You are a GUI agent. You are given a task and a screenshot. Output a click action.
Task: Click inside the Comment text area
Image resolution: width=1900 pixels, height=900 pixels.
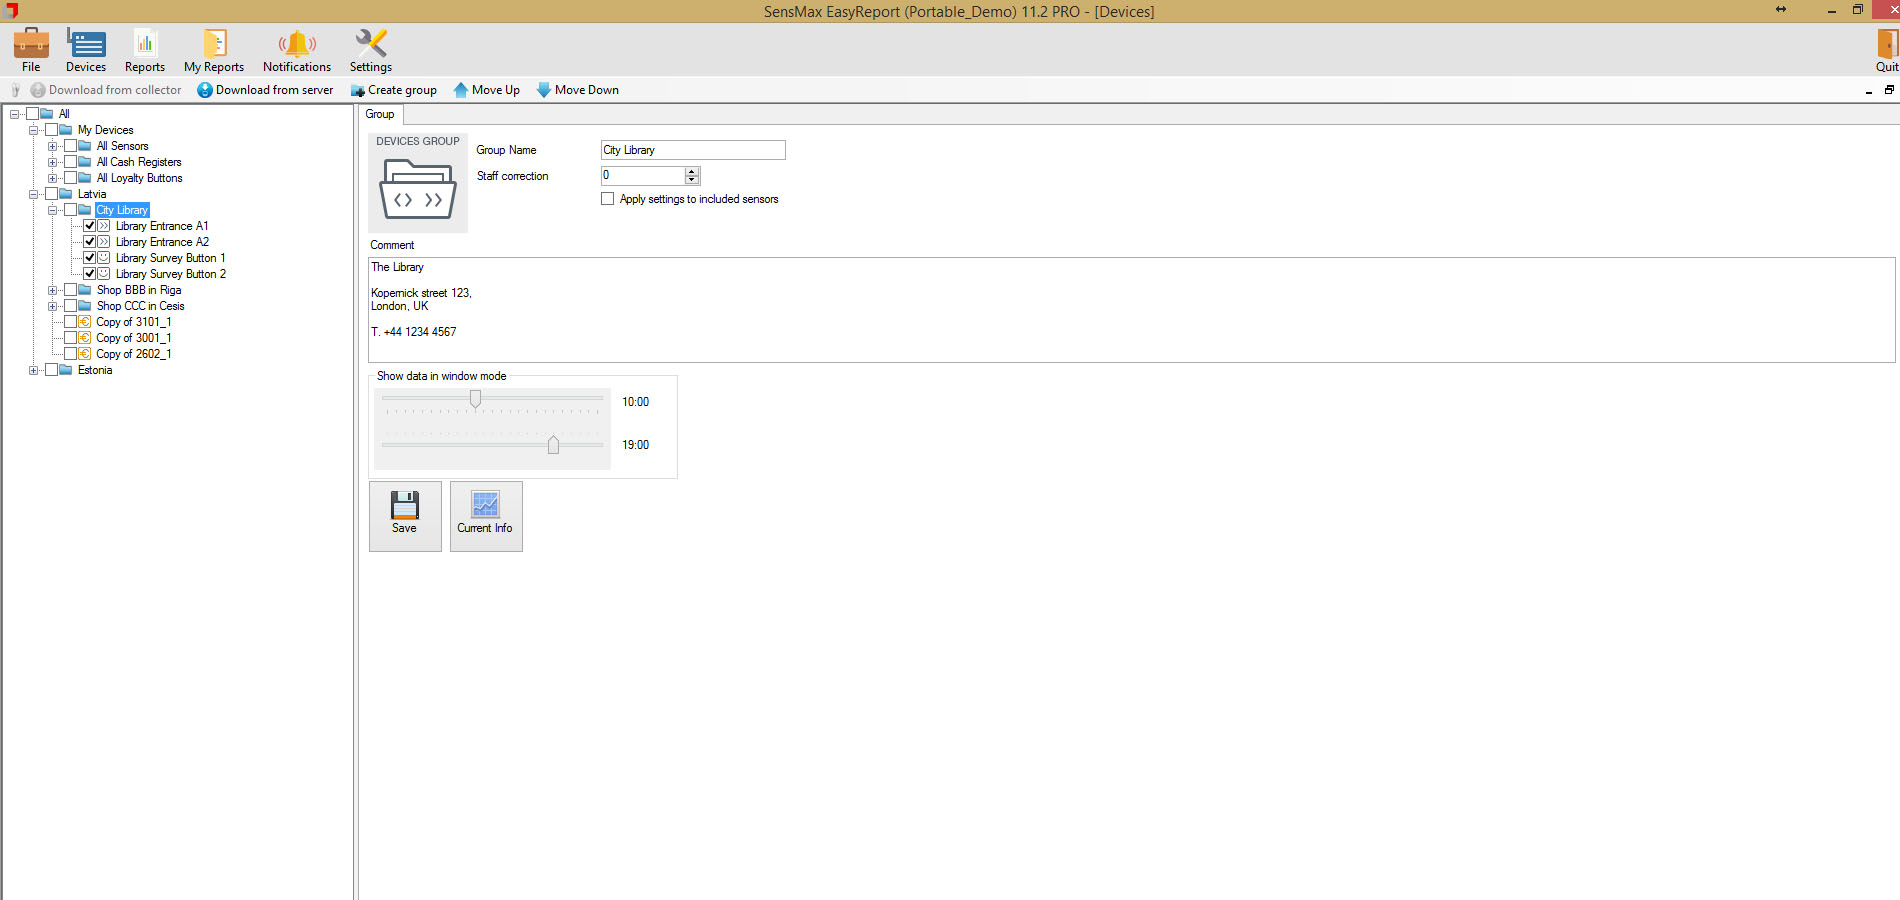point(1132,310)
